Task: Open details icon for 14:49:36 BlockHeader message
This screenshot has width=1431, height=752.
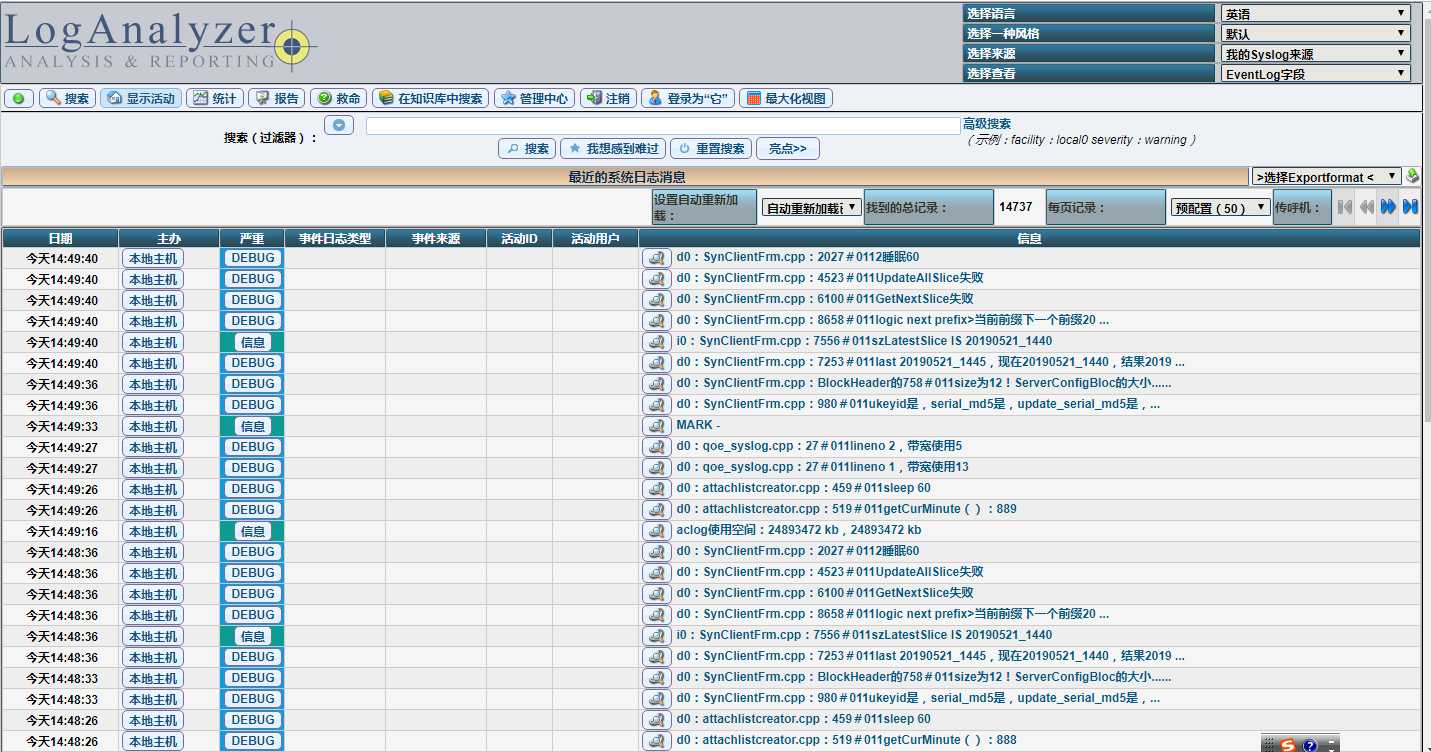Action: pos(656,384)
